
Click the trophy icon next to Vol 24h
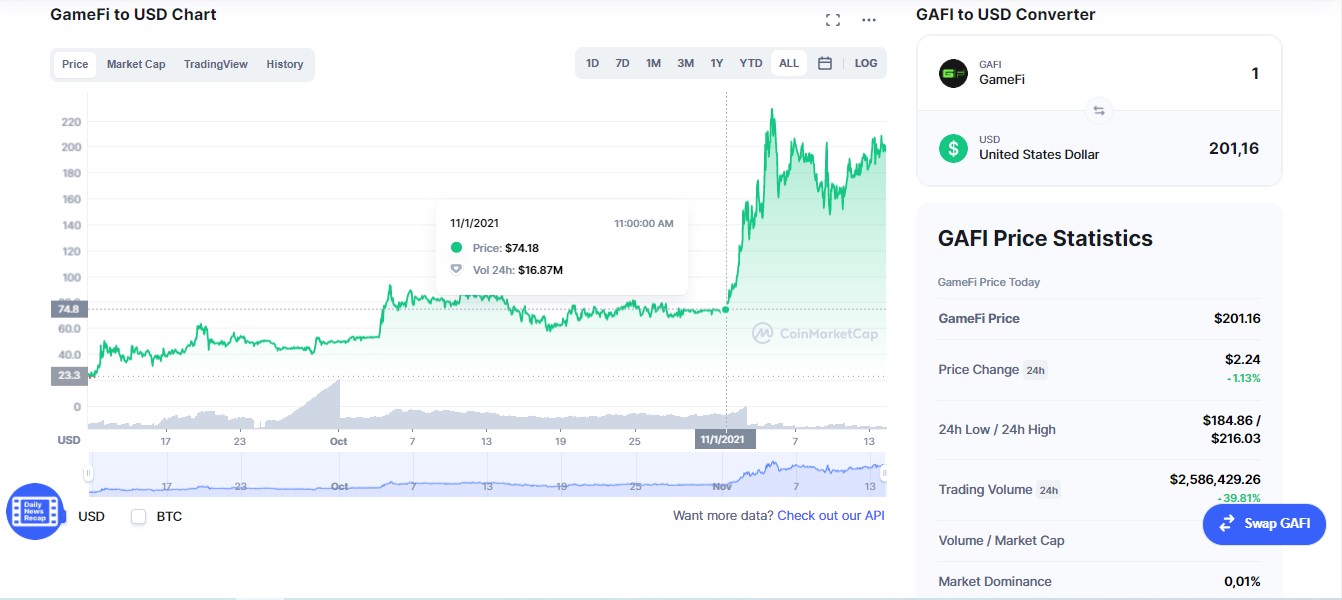coord(457,269)
